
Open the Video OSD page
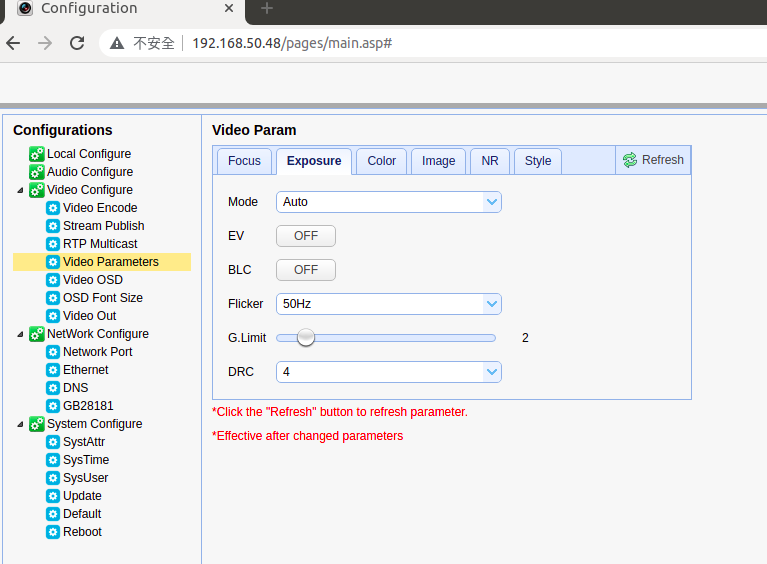pyautogui.click(x=93, y=280)
